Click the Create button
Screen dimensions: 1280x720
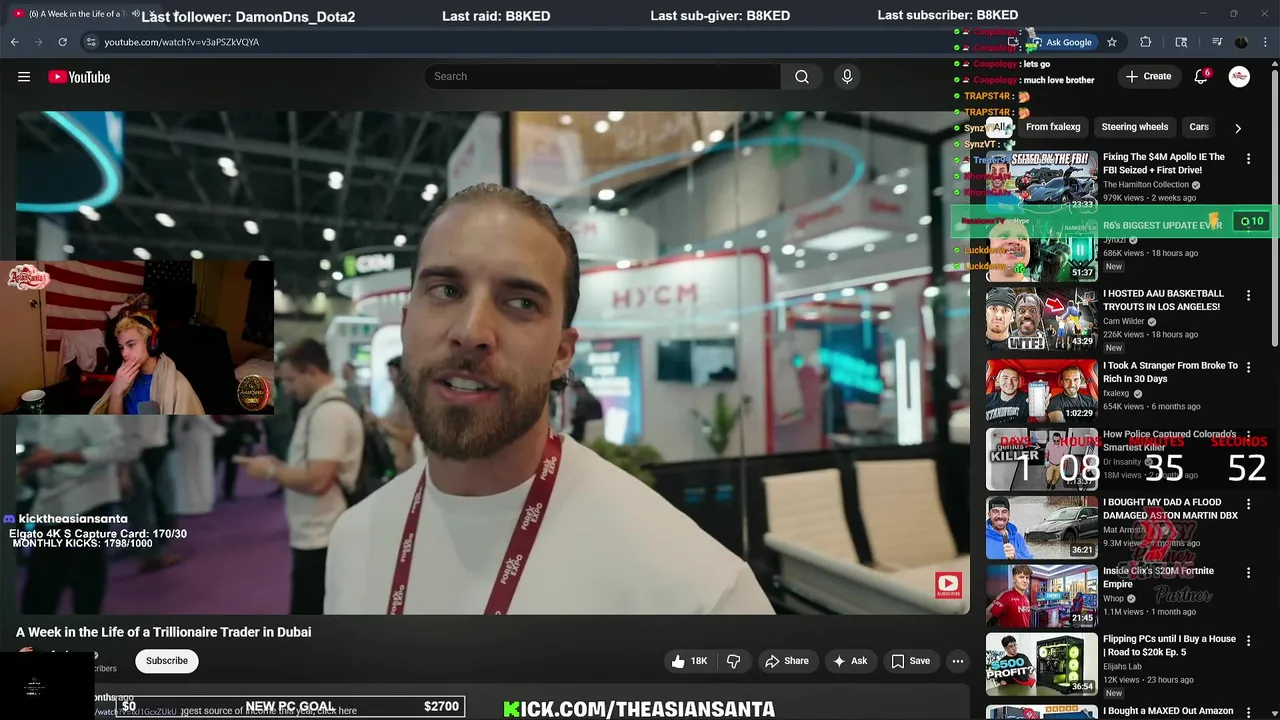coord(1148,77)
